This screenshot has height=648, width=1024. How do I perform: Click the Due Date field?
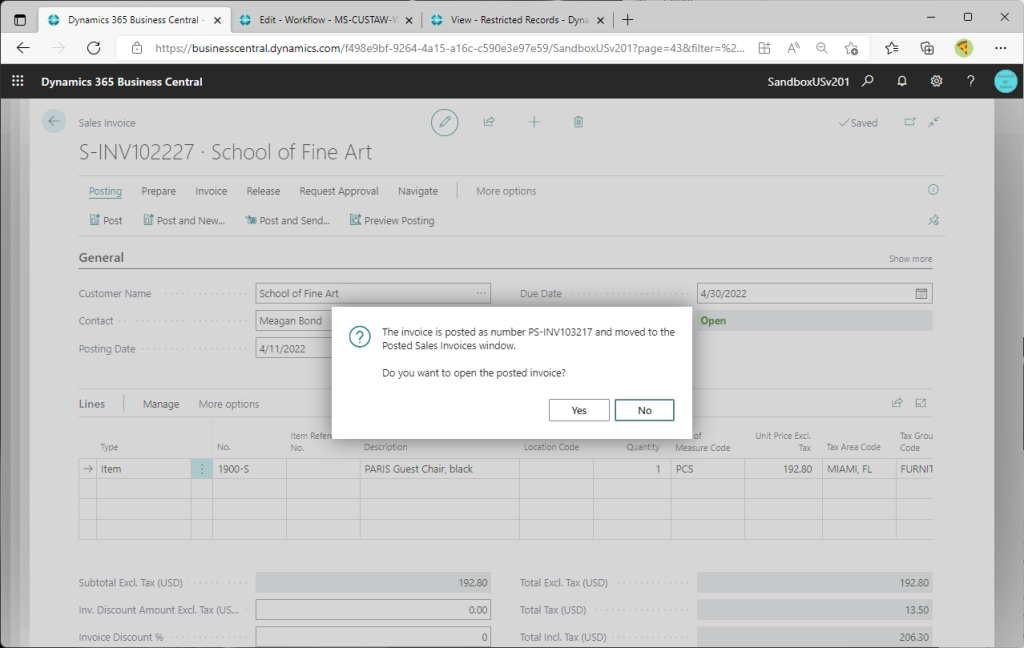tap(814, 293)
